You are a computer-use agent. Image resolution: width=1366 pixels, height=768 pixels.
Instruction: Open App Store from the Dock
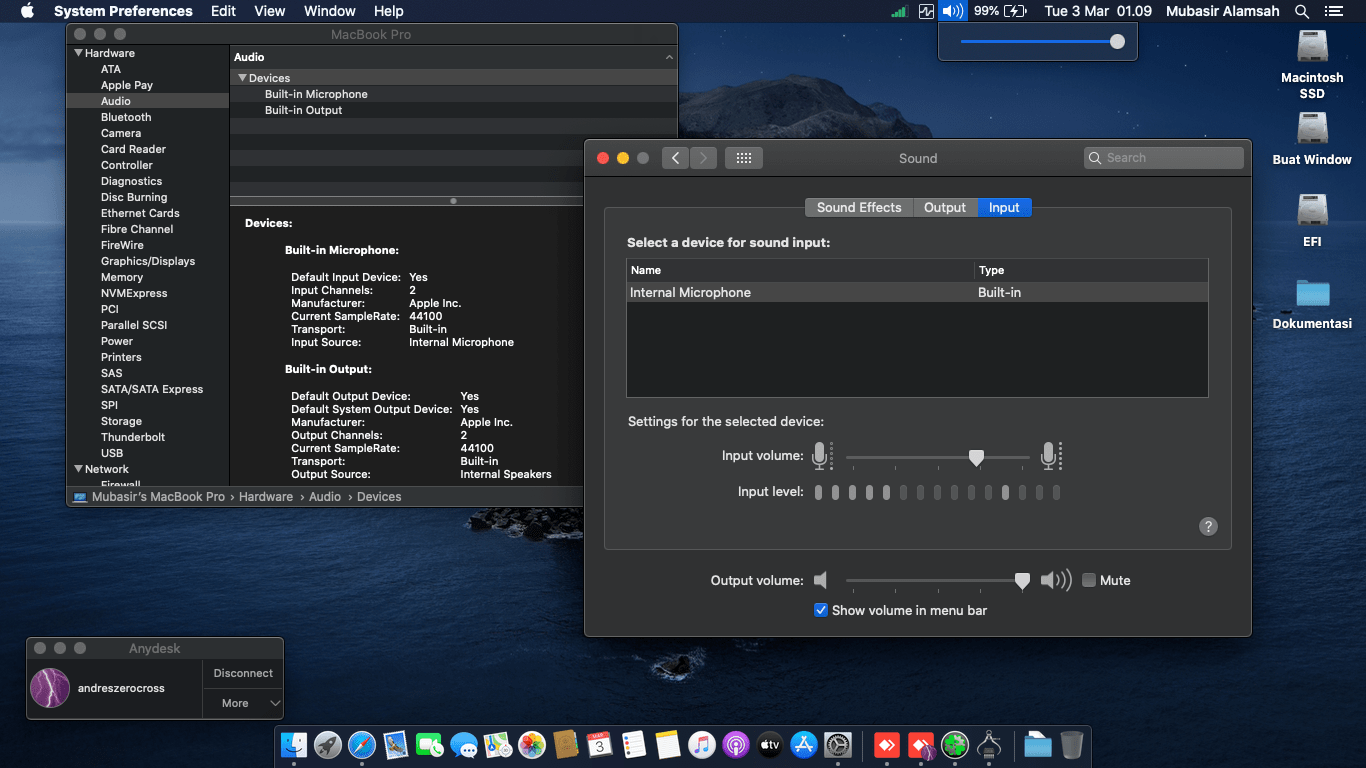click(x=804, y=745)
